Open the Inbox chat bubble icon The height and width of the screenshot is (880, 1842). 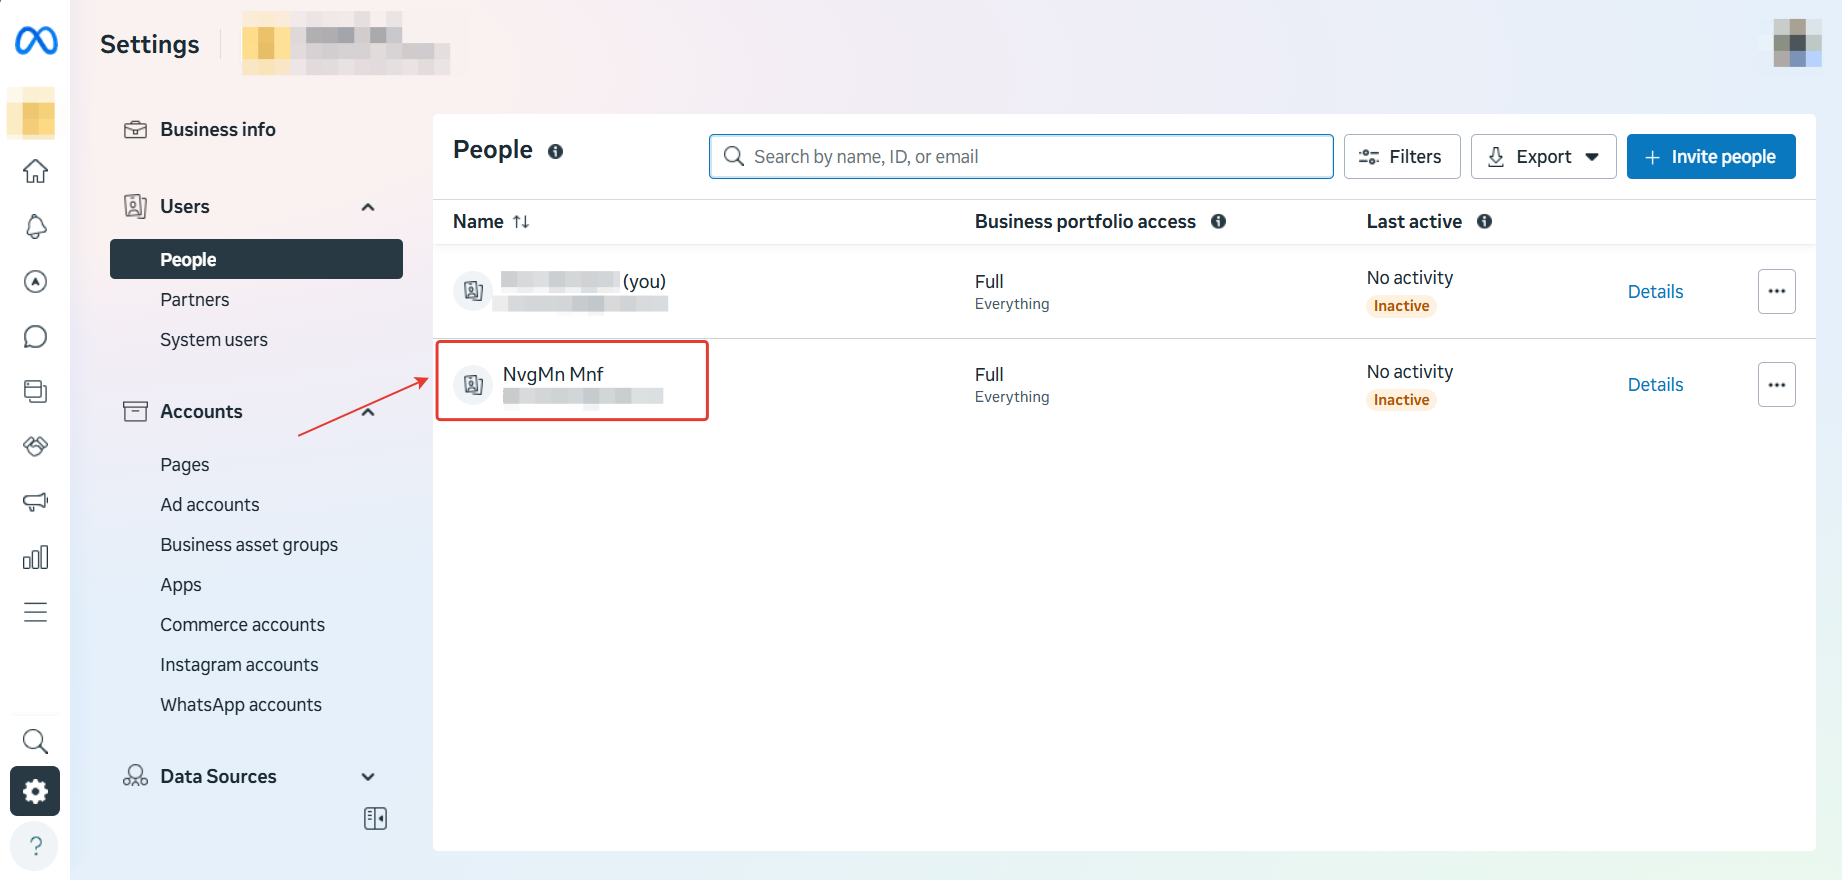pyautogui.click(x=36, y=337)
